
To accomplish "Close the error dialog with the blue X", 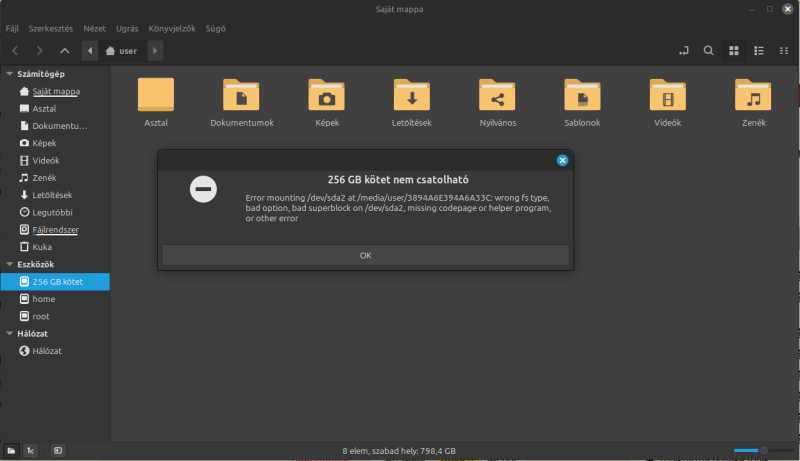I will click(x=562, y=161).
